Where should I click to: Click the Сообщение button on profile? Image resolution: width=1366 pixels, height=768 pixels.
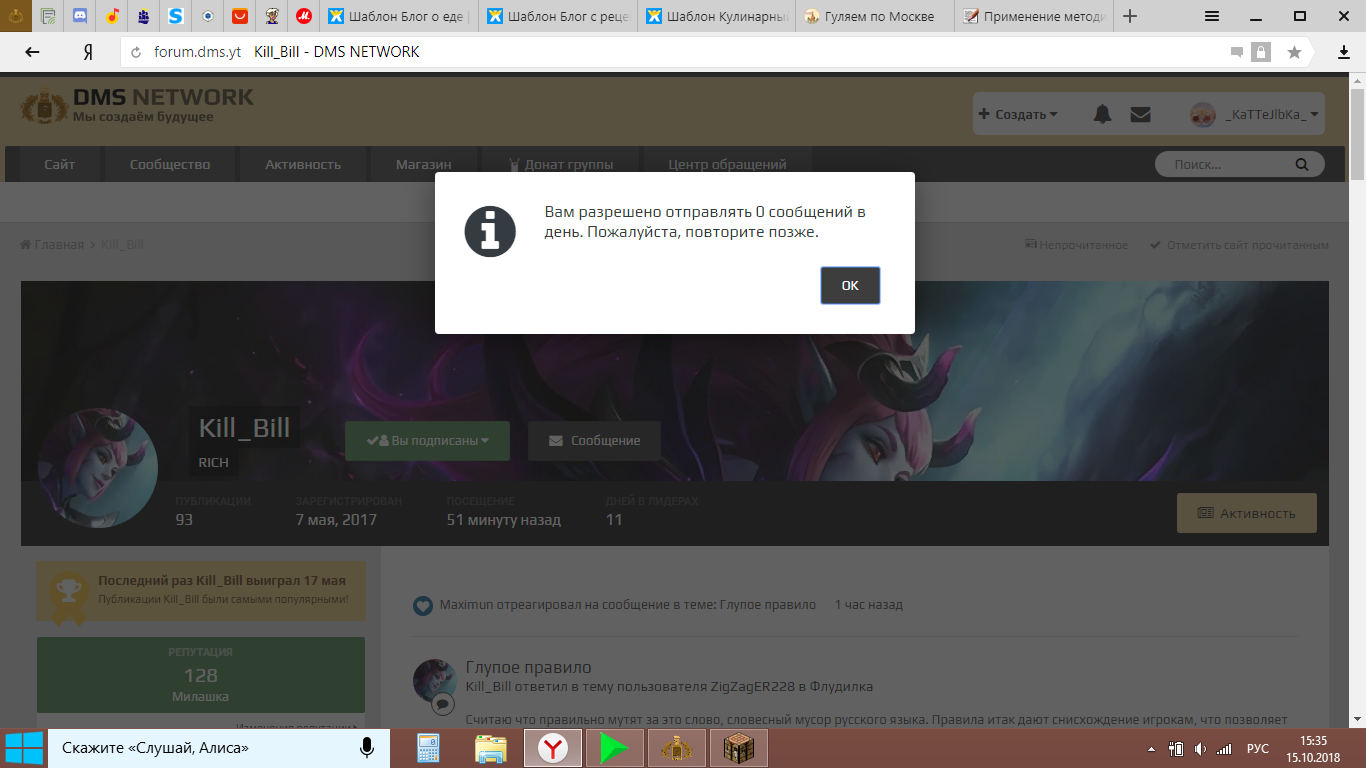(x=594, y=440)
